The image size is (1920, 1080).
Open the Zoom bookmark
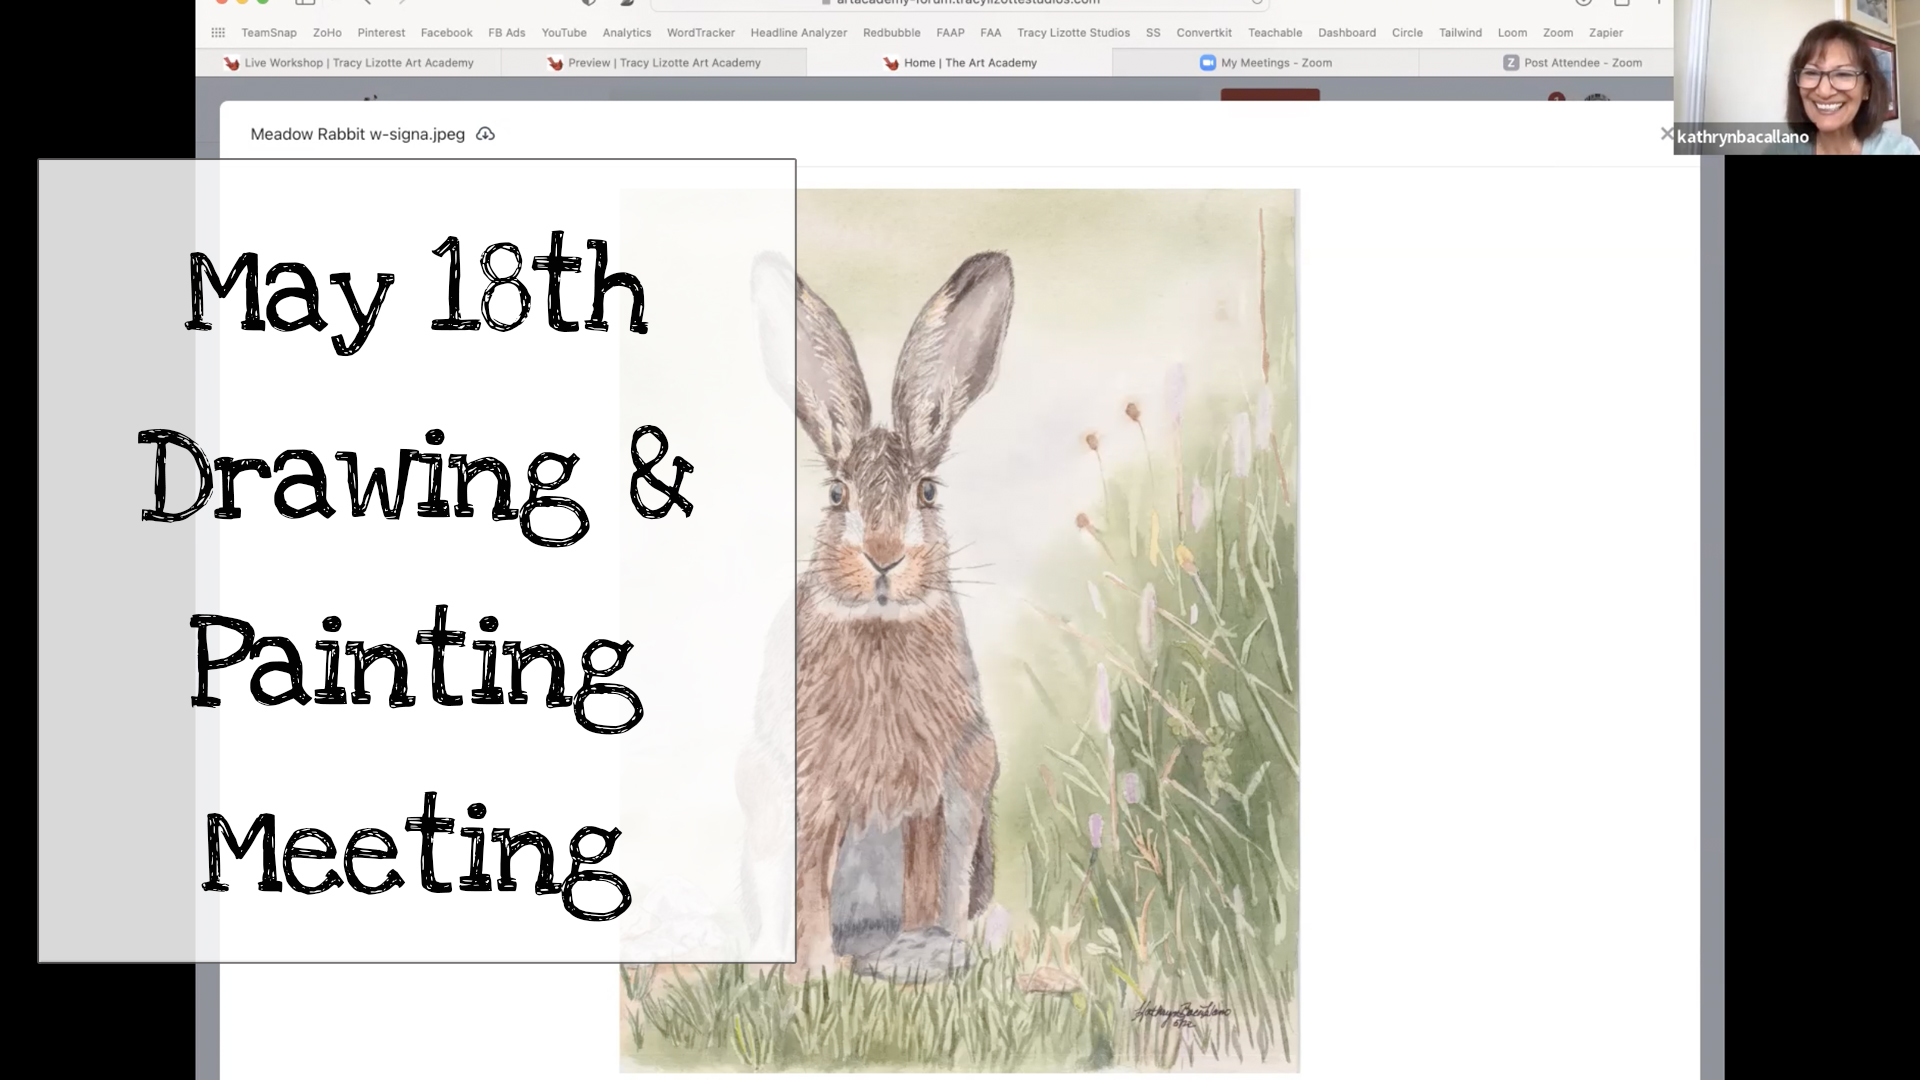coord(1558,33)
